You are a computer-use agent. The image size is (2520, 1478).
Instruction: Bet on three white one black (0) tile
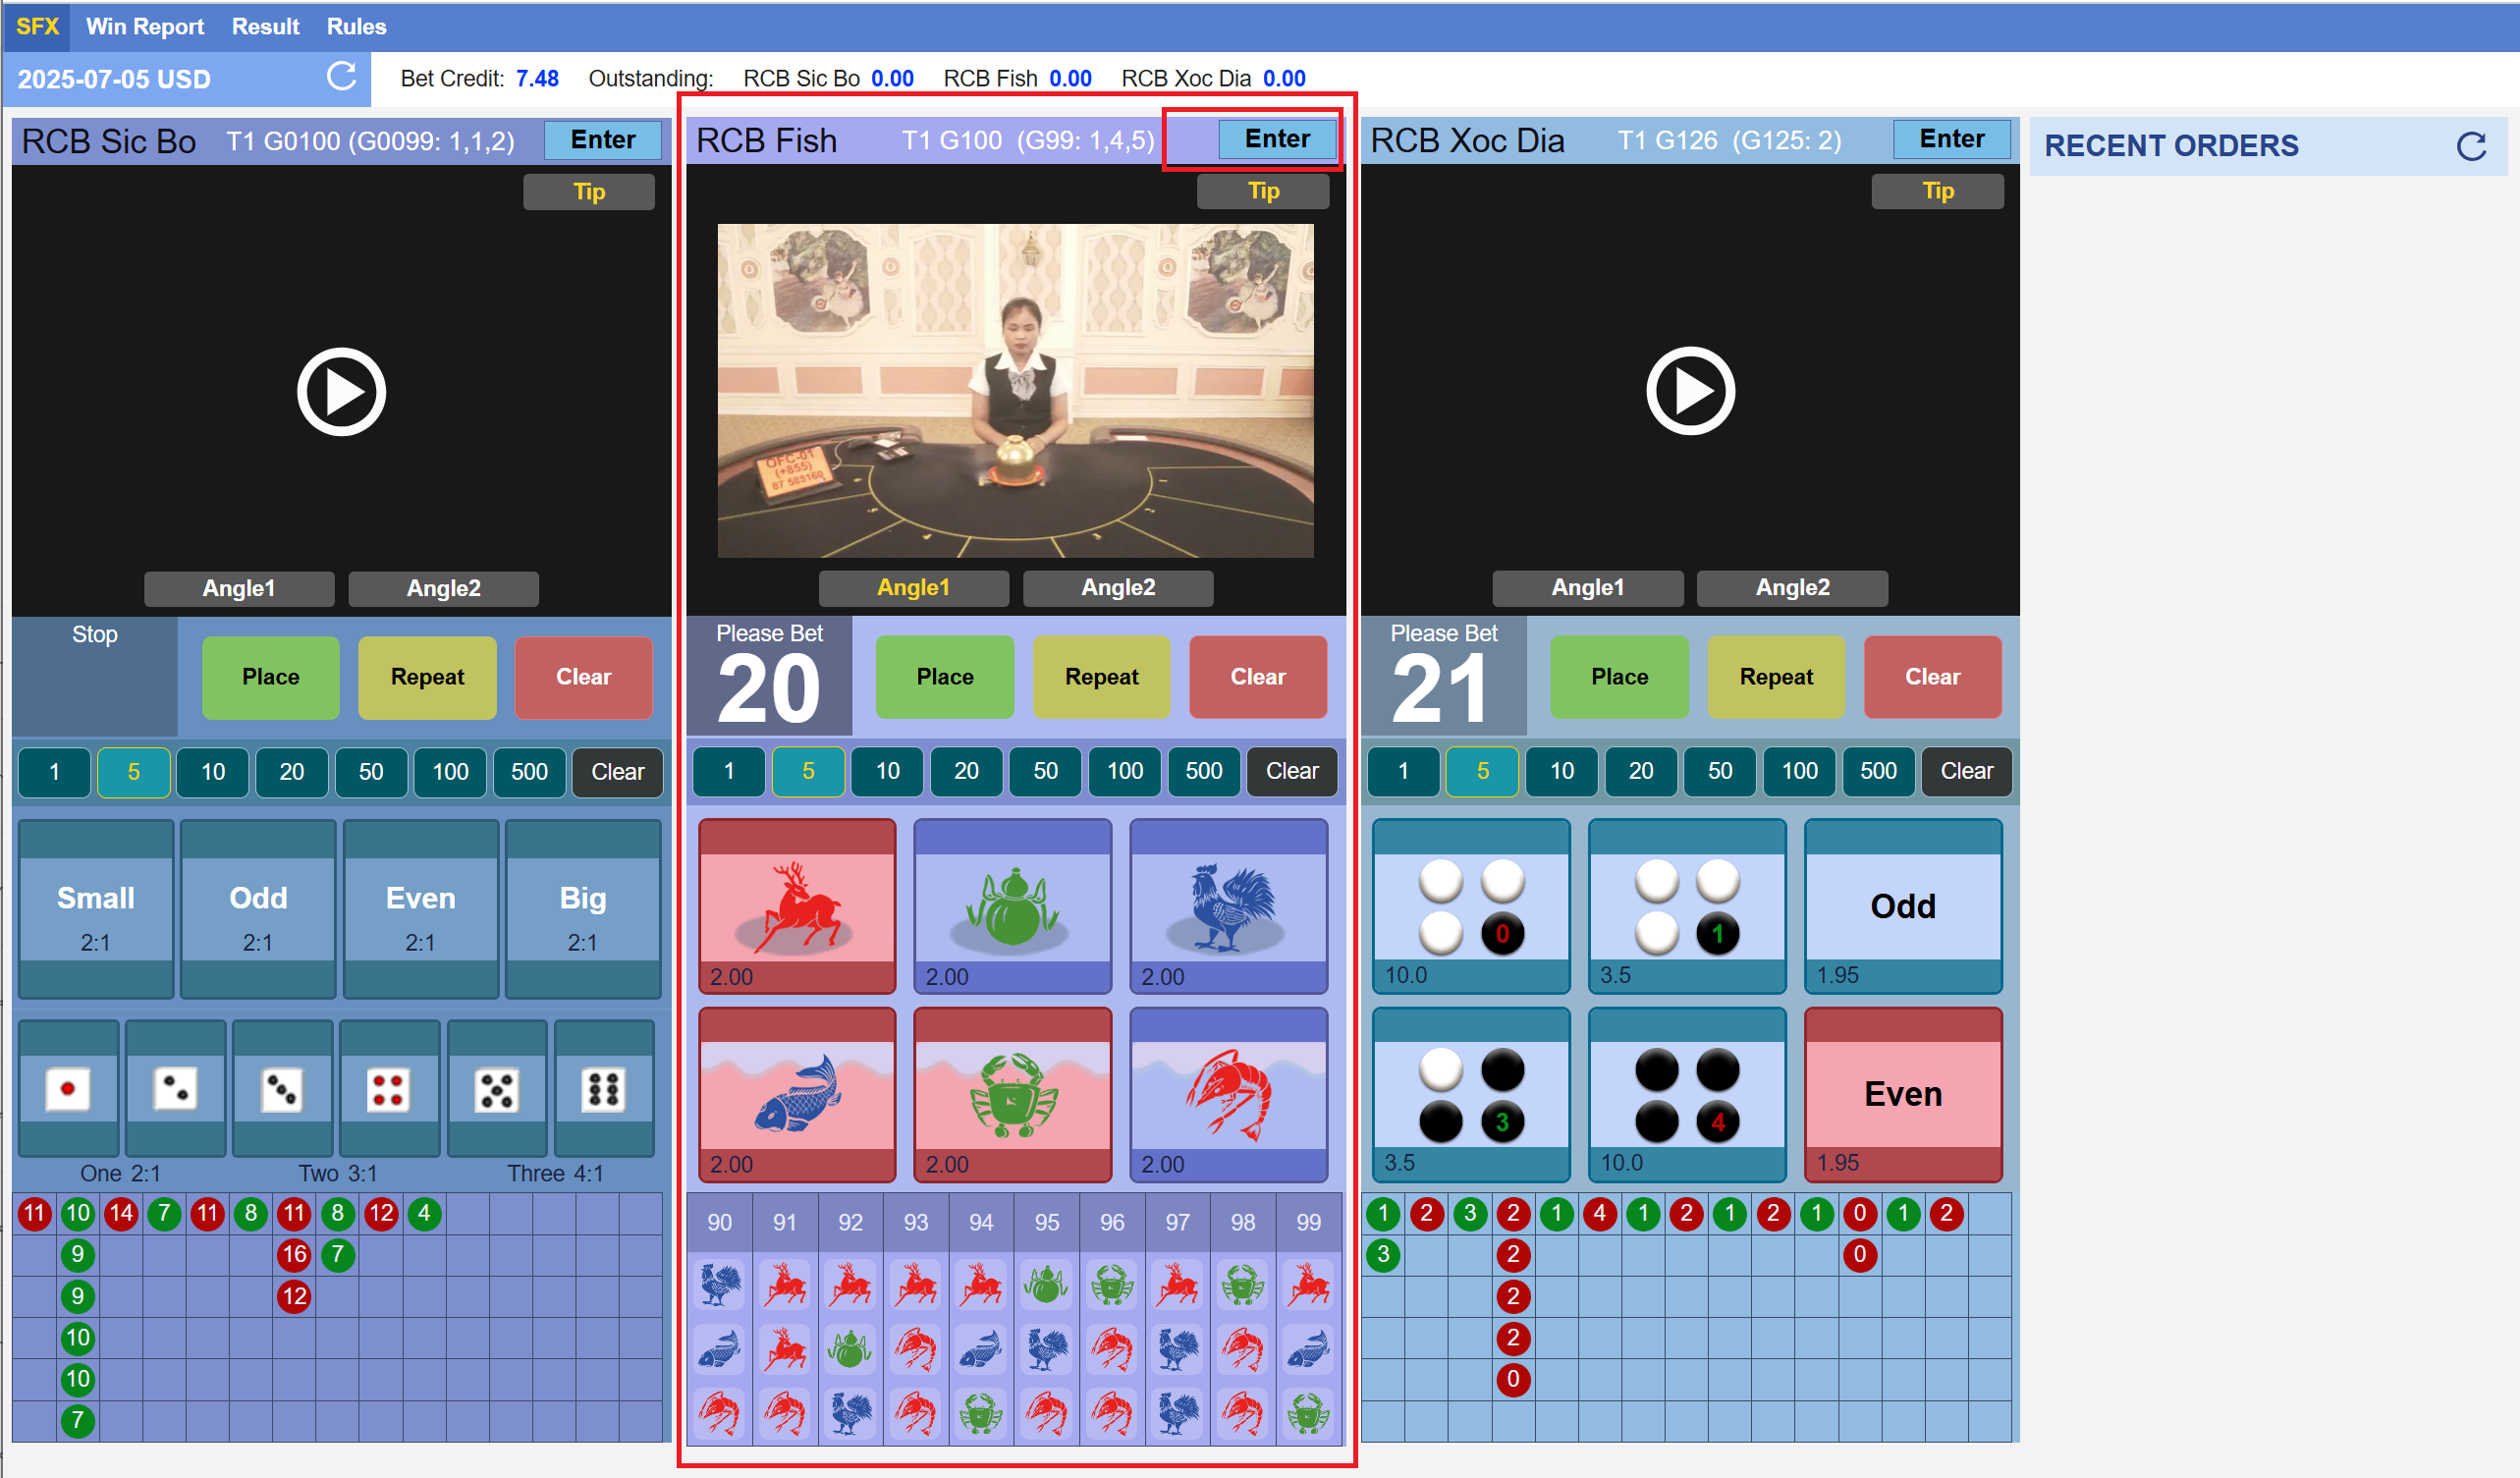point(1471,906)
